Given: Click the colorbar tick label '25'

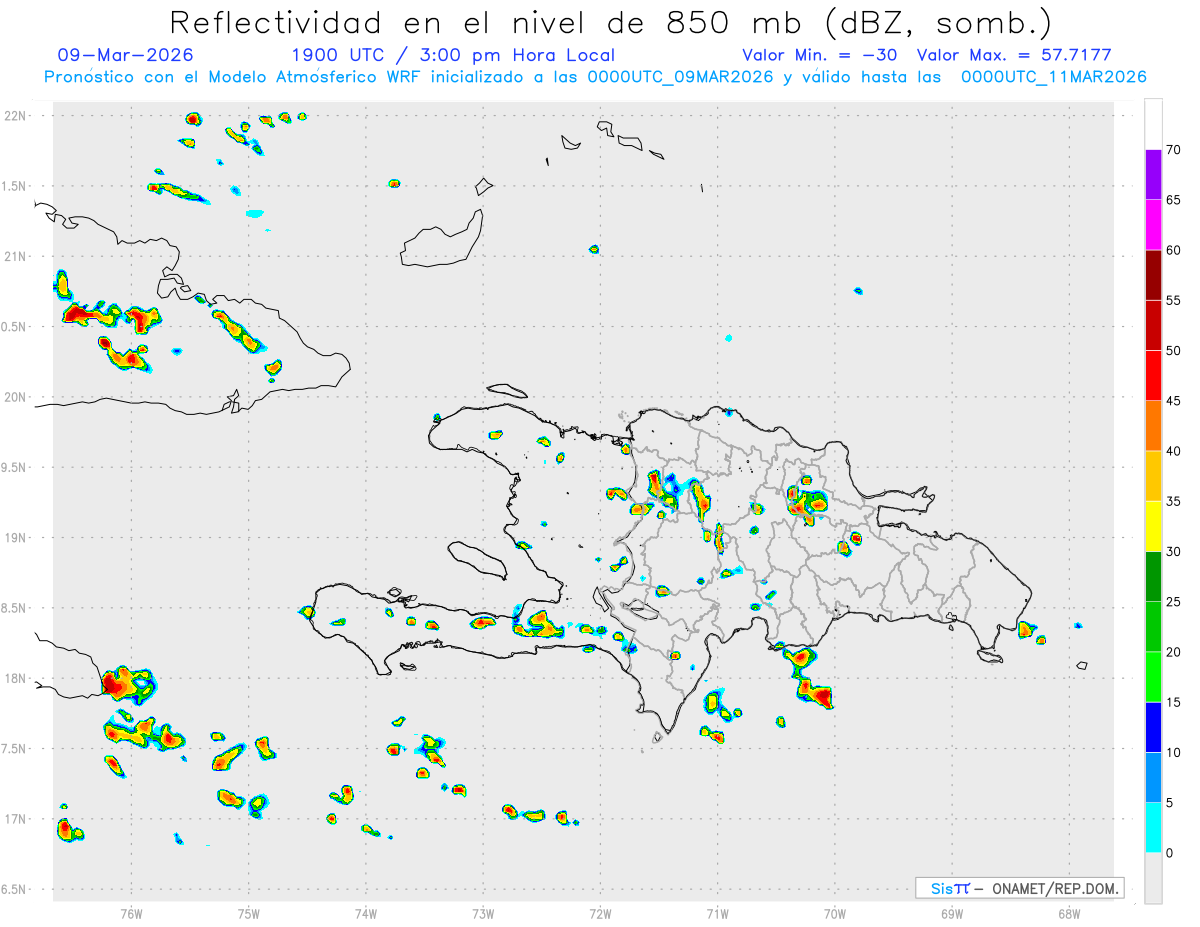Looking at the screenshot, I should pos(1174,602).
